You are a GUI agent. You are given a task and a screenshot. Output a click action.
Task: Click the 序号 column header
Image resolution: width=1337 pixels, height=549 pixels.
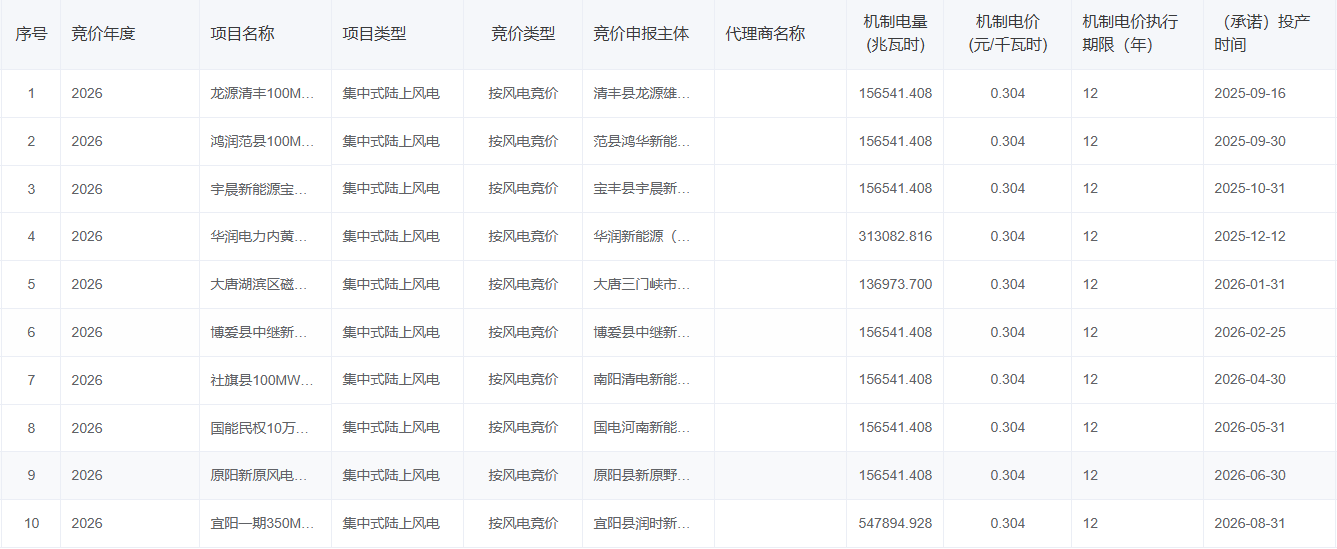coord(30,34)
